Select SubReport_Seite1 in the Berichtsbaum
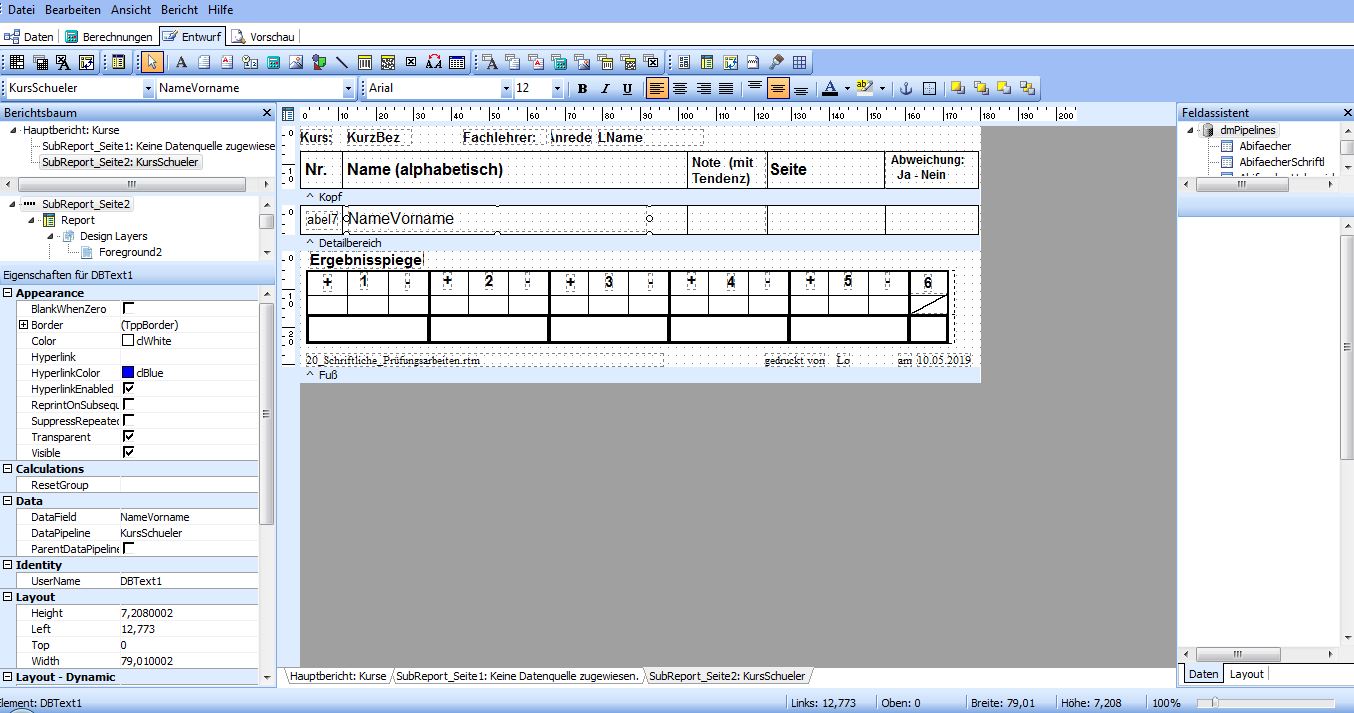The image size is (1354, 713). 158,146
